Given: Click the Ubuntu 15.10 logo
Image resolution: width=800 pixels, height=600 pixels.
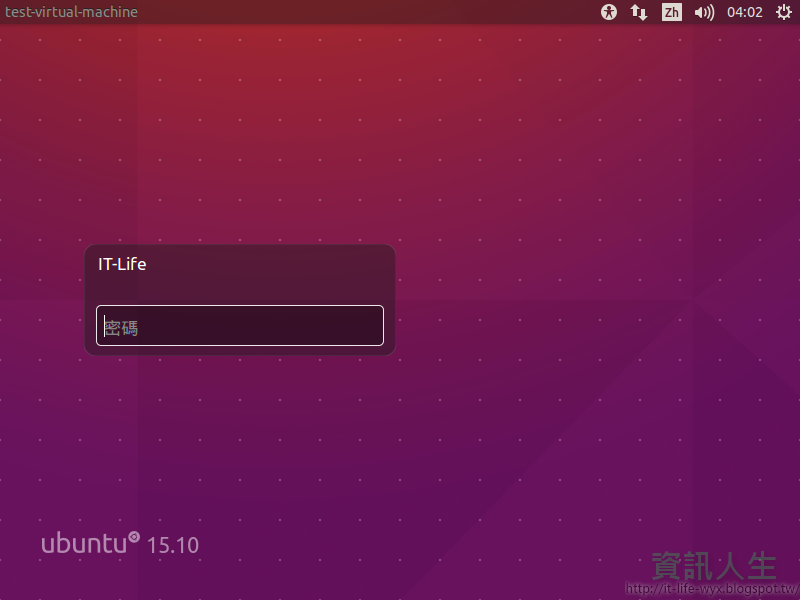Looking at the screenshot, I should (120, 542).
